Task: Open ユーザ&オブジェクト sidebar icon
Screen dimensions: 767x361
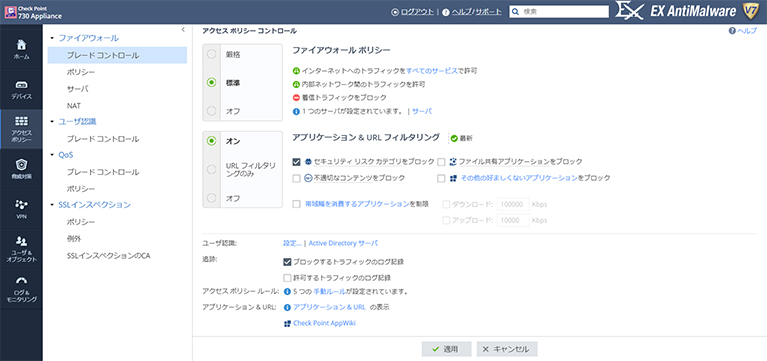Action: click(21, 241)
